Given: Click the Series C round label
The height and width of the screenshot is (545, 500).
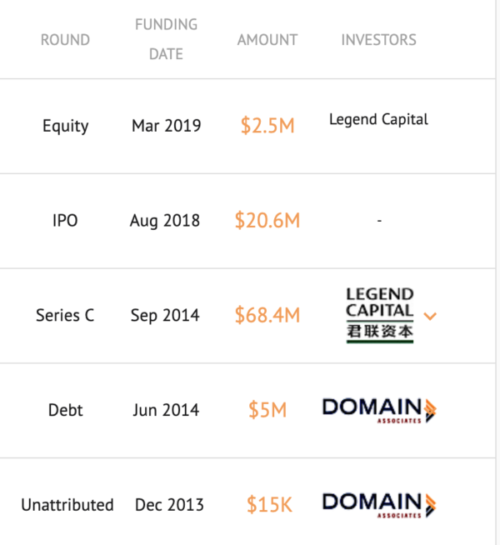Looking at the screenshot, I should (x=65, y=315).
